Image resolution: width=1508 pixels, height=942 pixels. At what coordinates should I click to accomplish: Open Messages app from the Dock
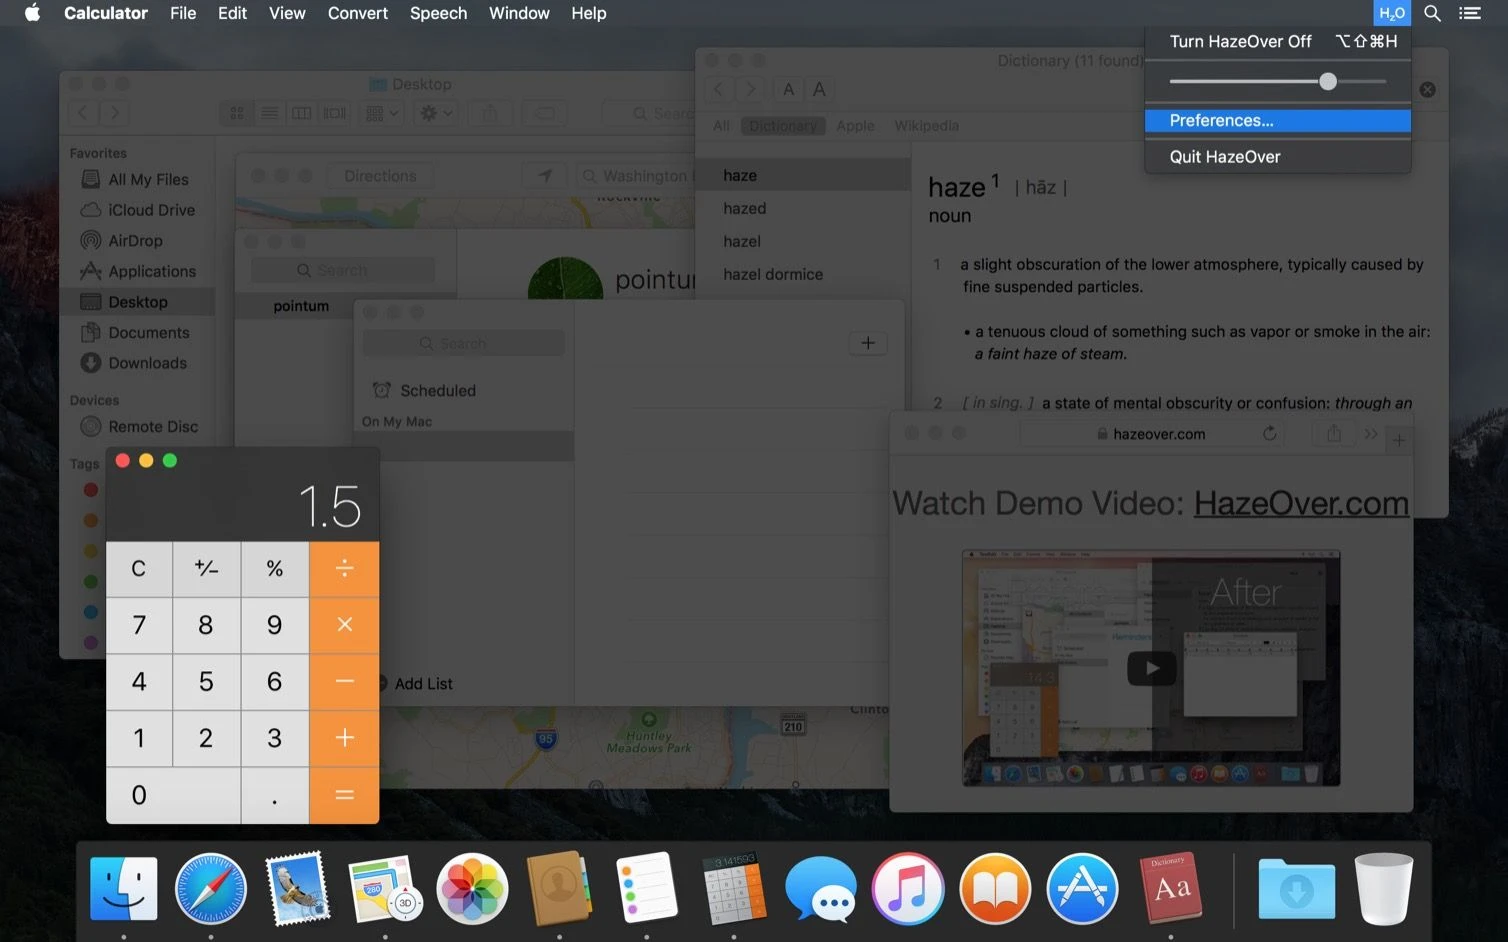click(x=820, y=889)
